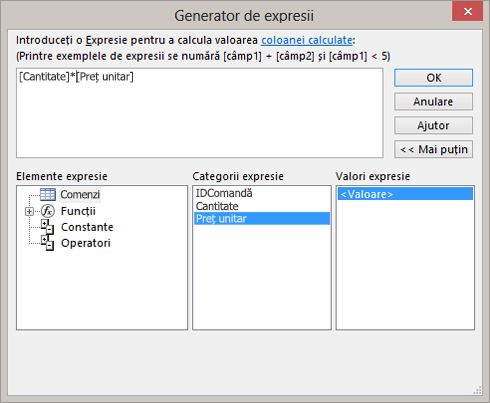Open help with Ajutor button
This screenshot has width=490, height=403.
[x=433, y=125]
